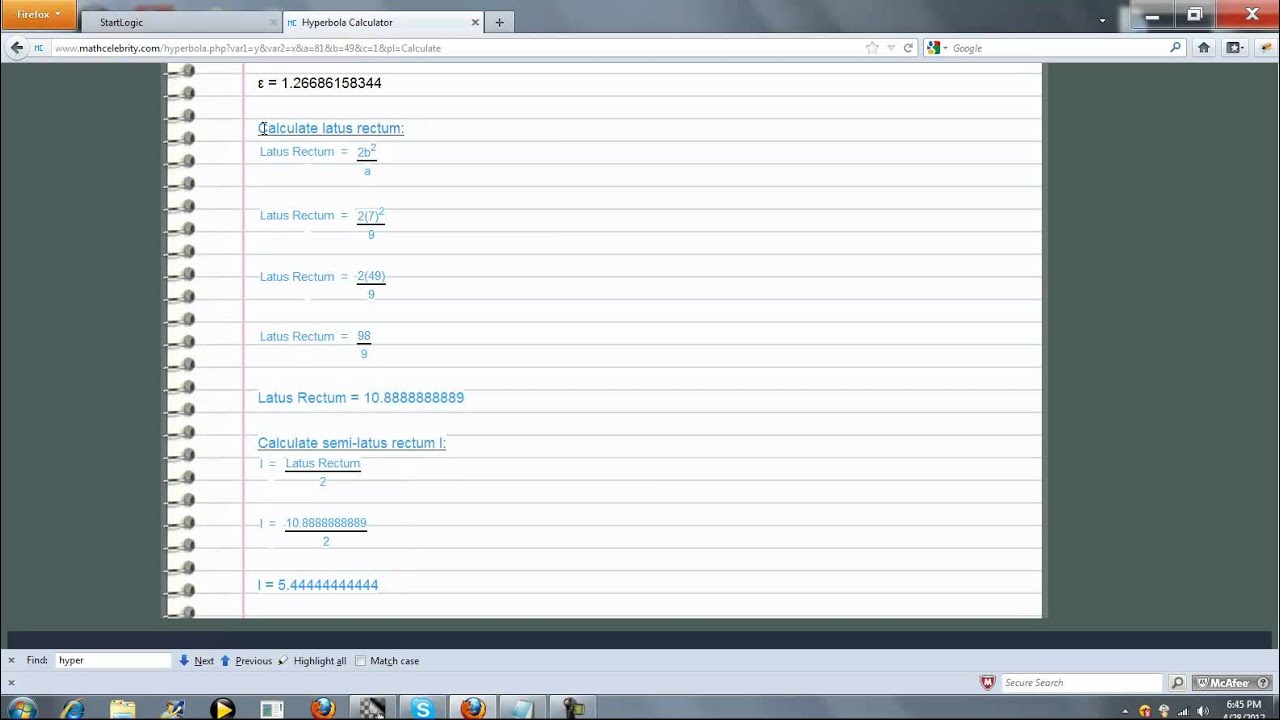The width and height of the screenshot is (1280, 720).
Task: Close the add-on bar below Find
Action: (x=11, y=682)
